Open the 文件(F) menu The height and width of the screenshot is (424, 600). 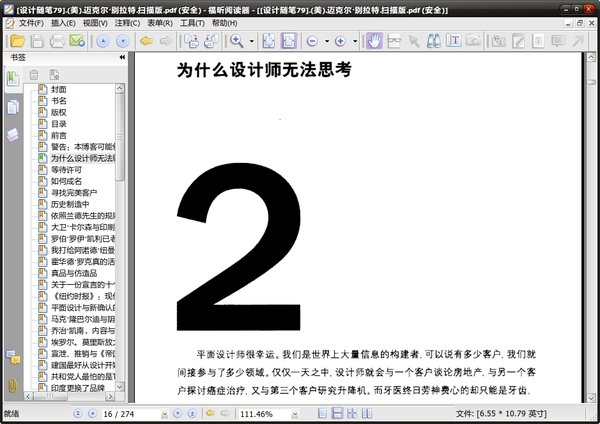30,23
